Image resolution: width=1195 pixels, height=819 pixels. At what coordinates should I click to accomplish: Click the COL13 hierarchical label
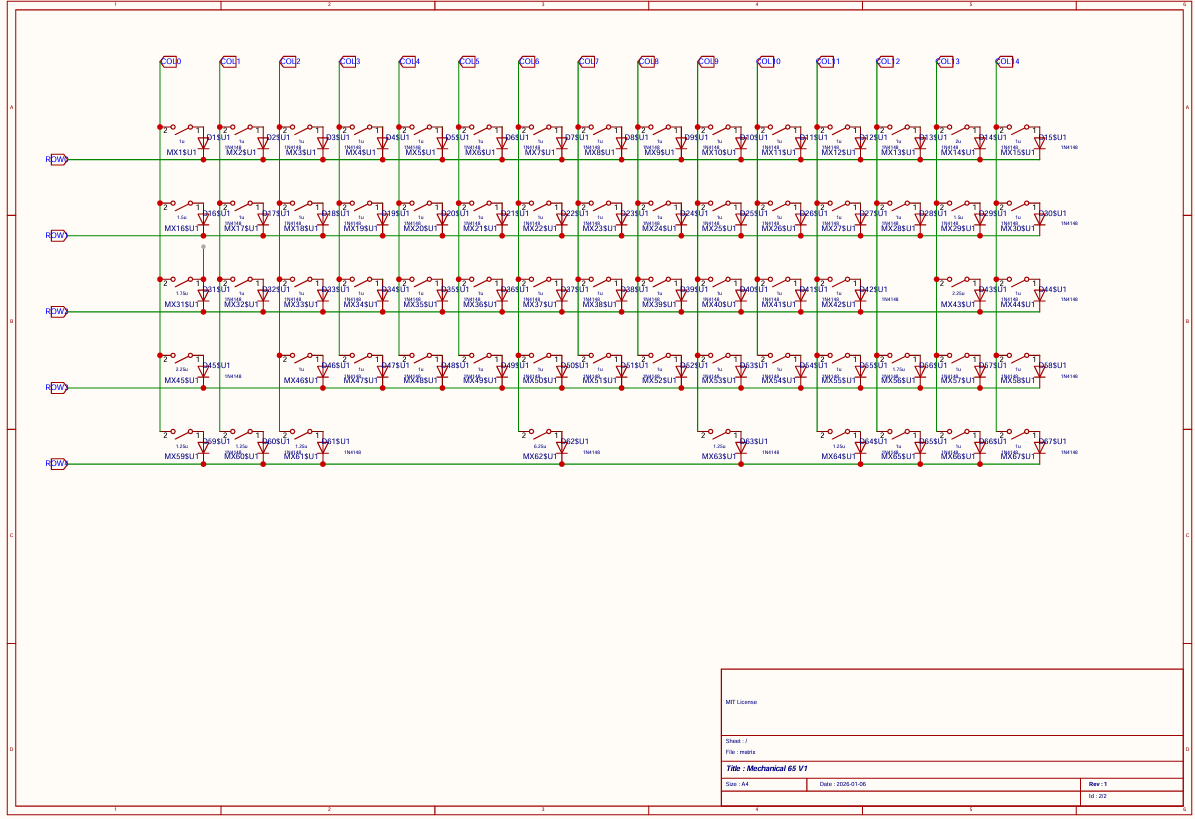pos(948,62)
